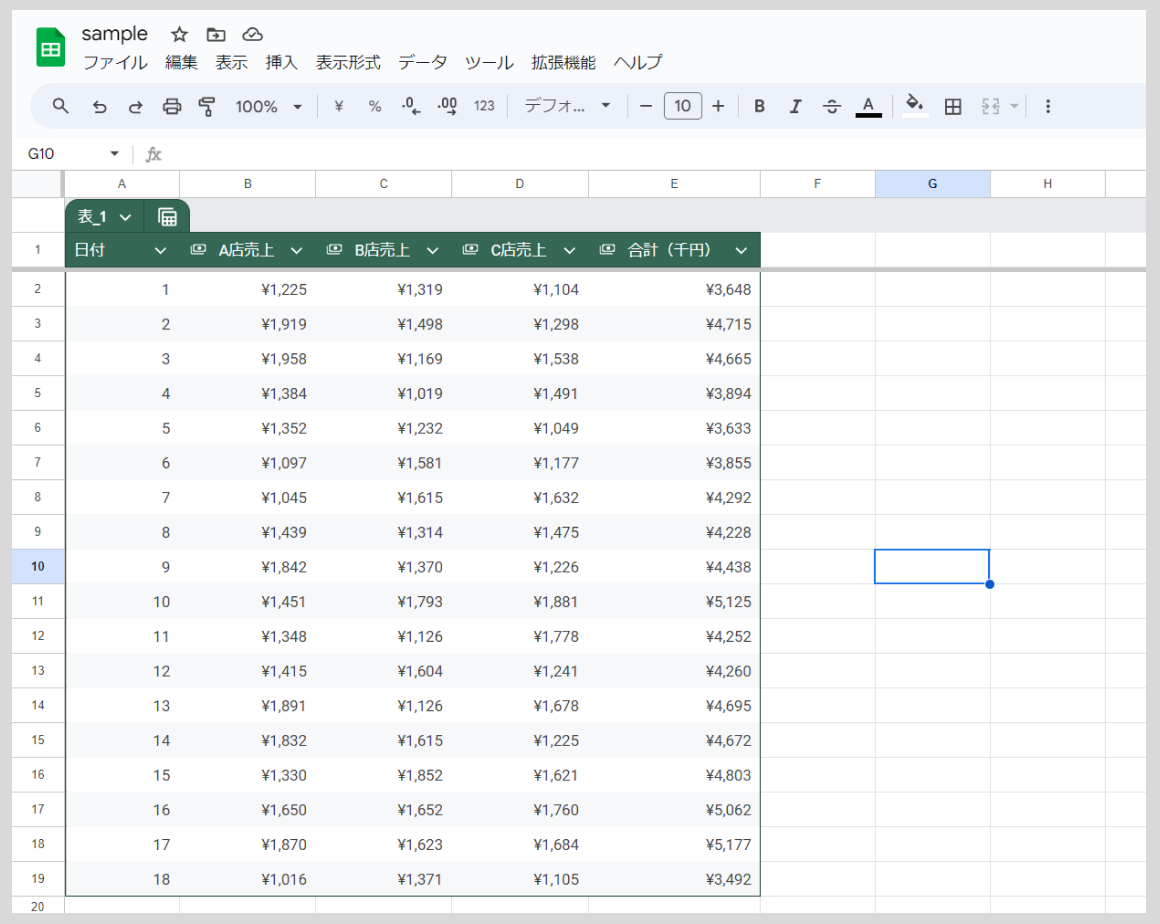
Task: Toggle bold formatting
Action: [x=759, y=107]
